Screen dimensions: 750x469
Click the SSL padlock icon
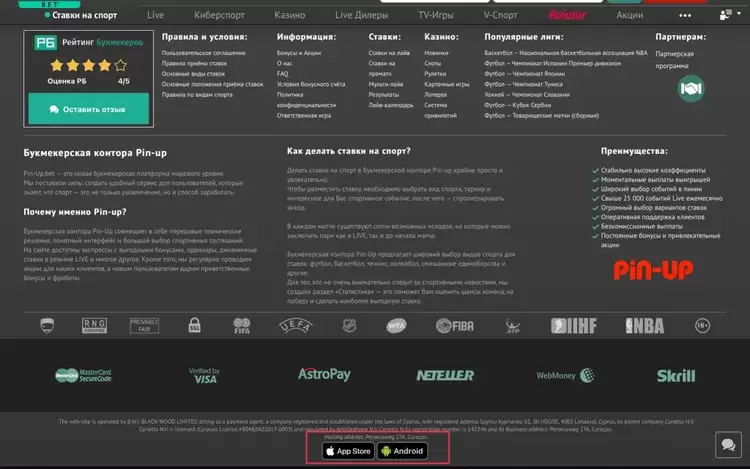194,325
